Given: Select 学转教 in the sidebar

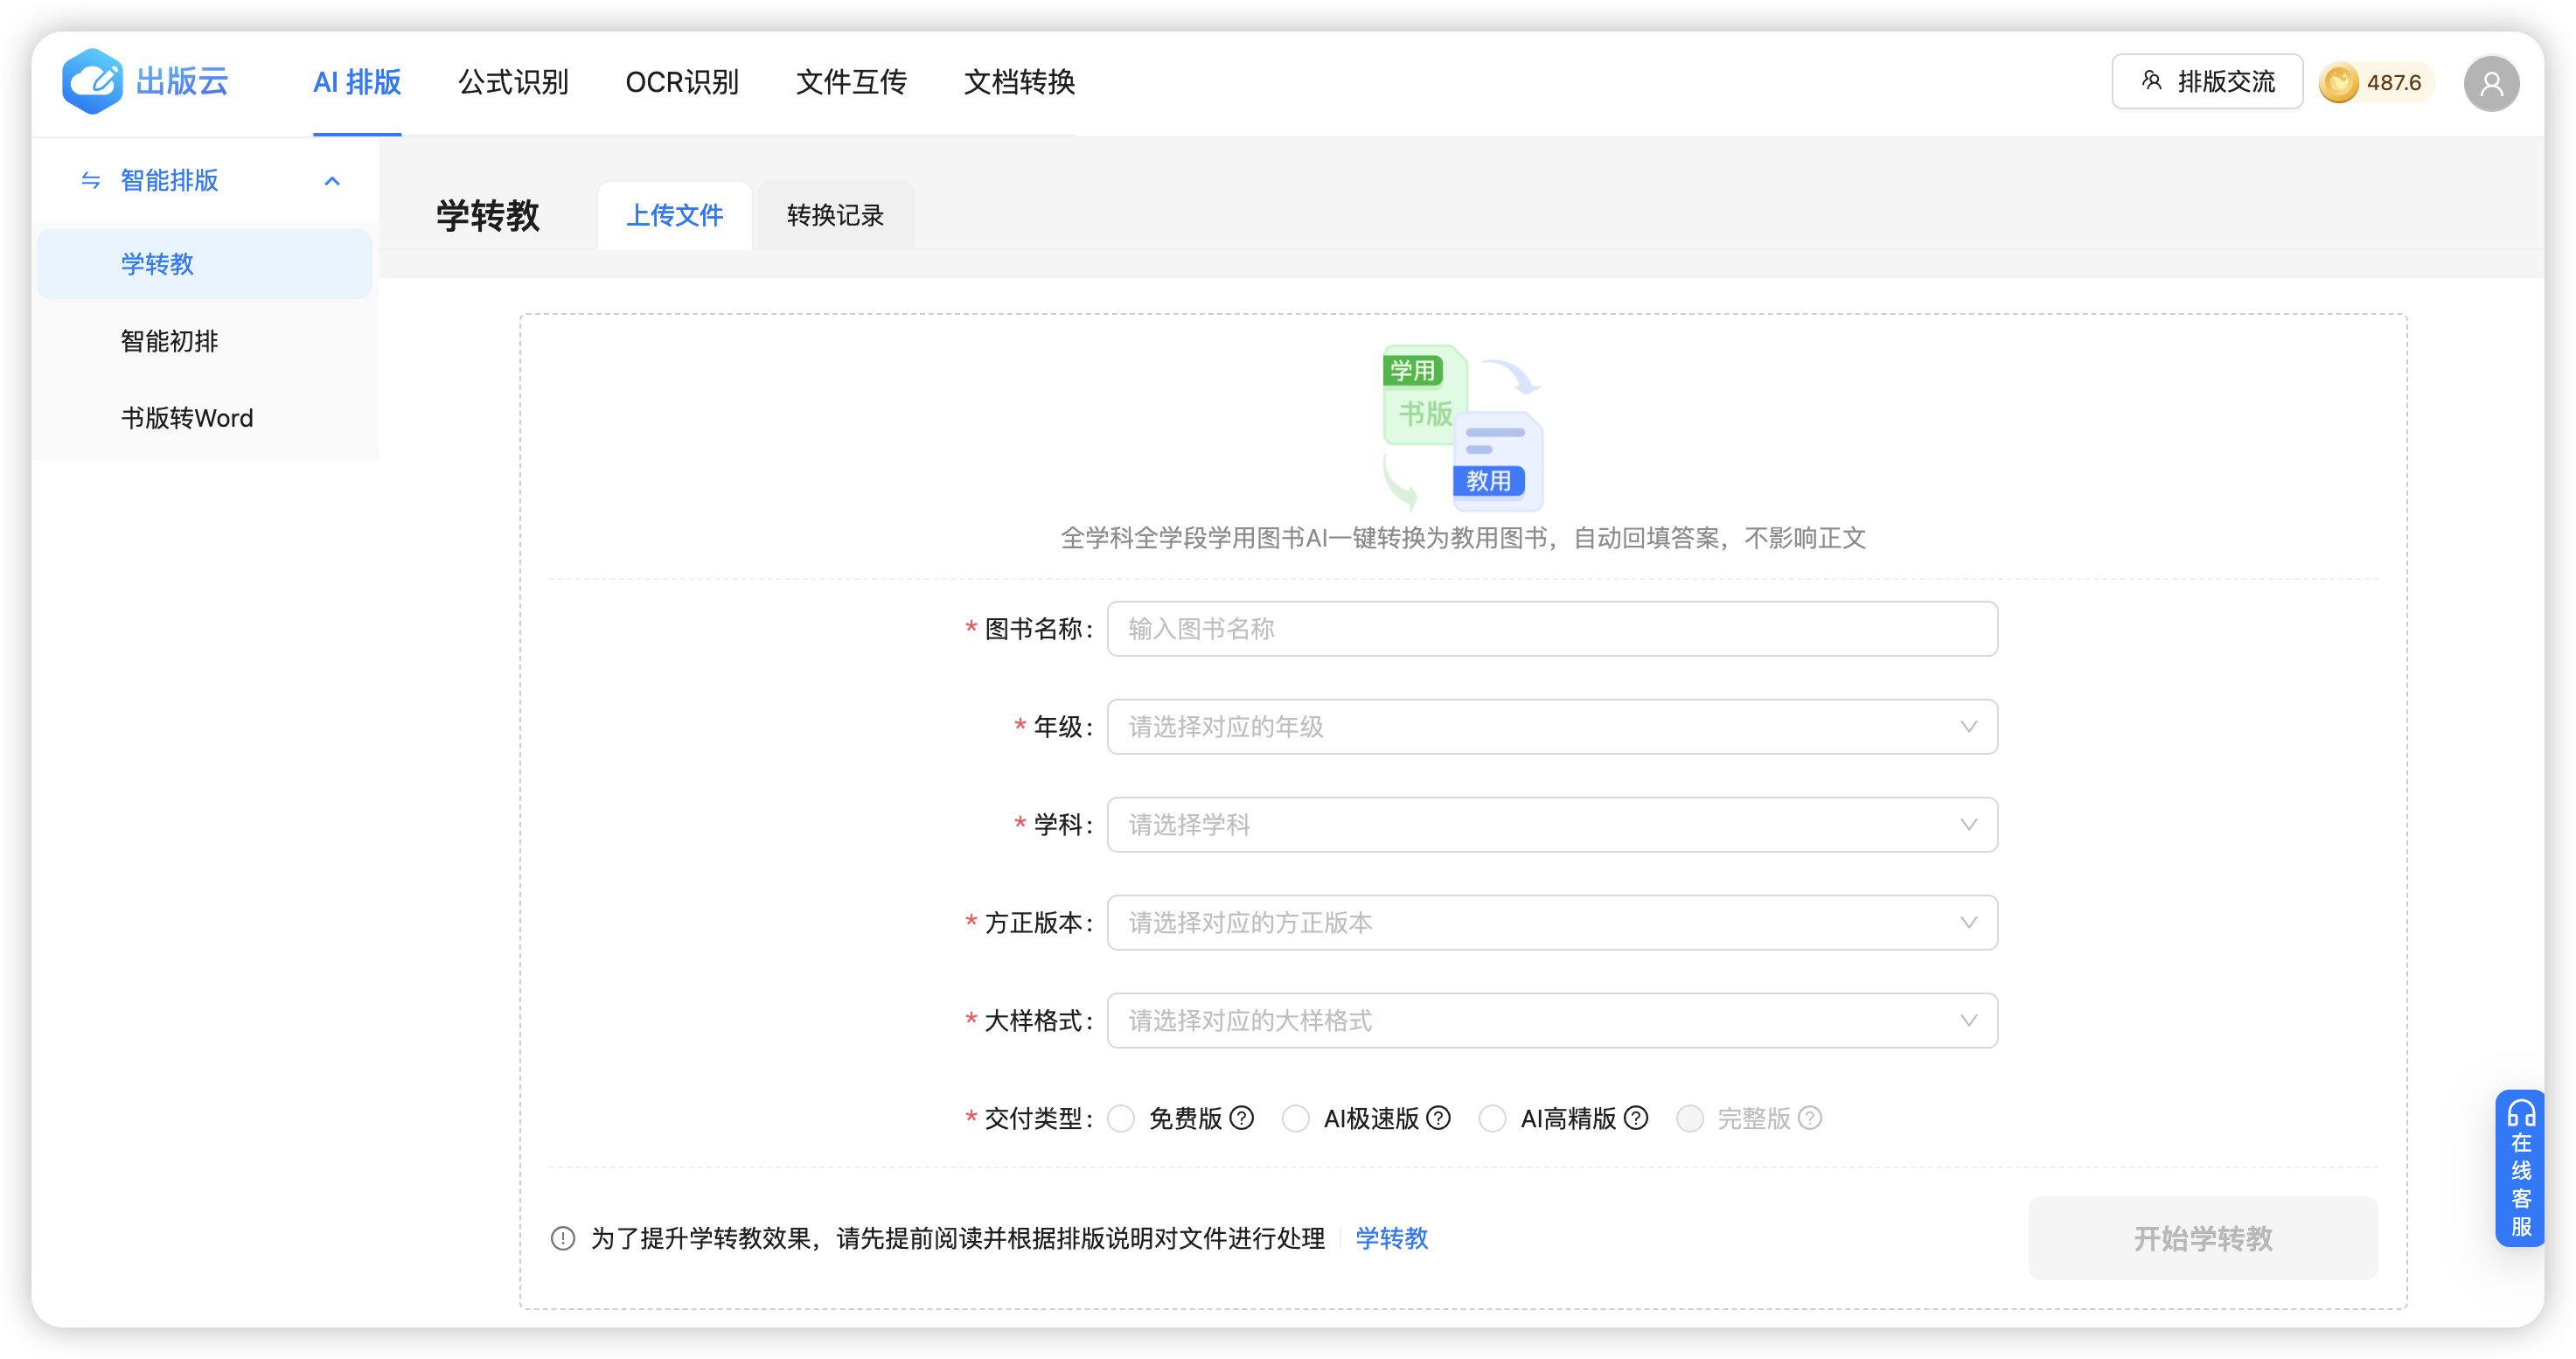Looking at the screenshot, I should [205, 264].
